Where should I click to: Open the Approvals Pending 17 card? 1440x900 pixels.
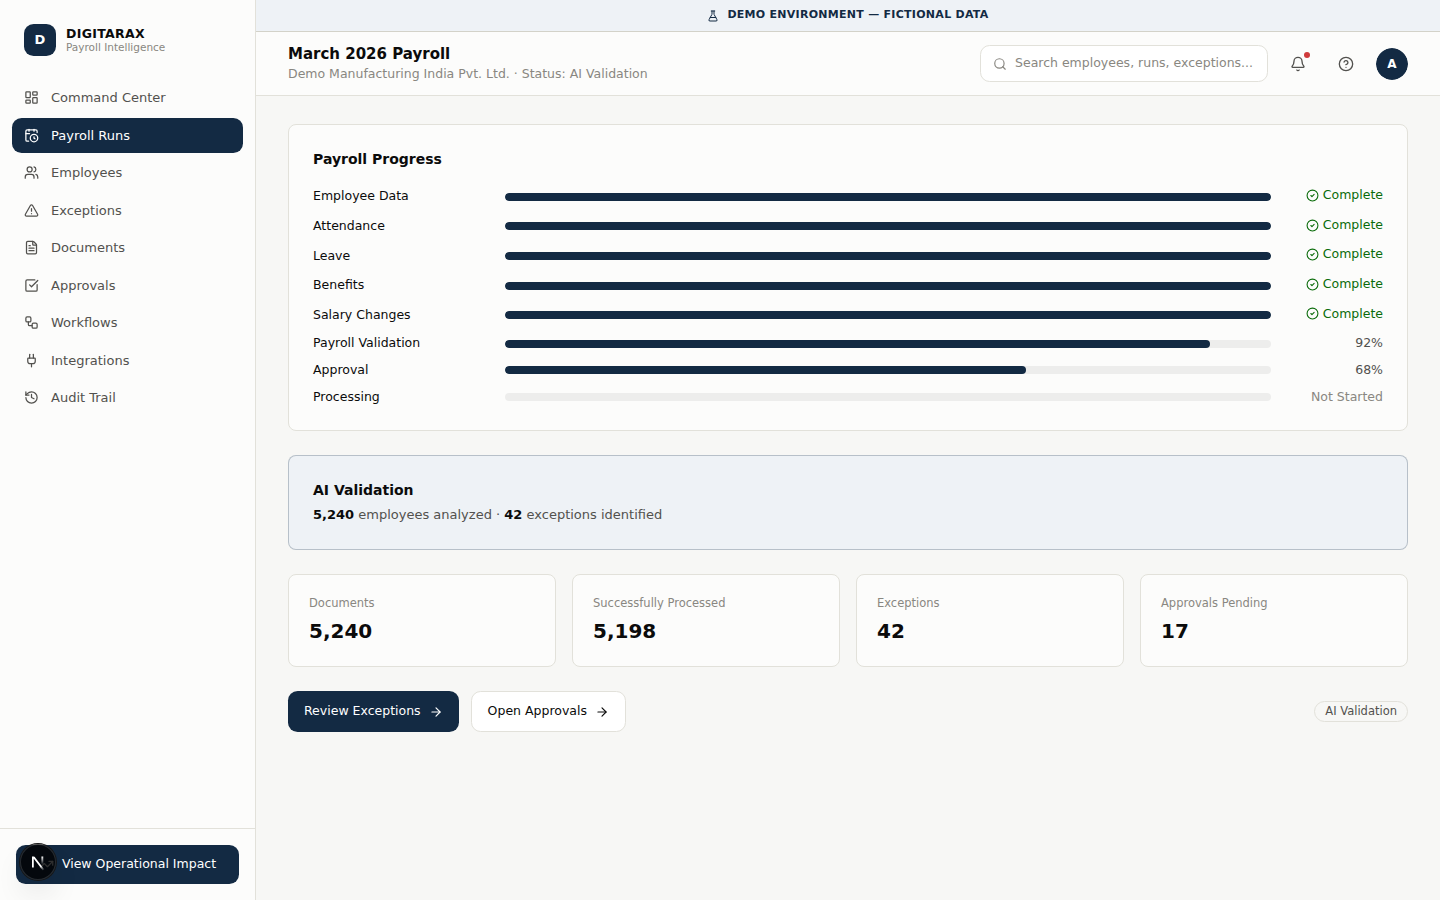[1274, 620]
